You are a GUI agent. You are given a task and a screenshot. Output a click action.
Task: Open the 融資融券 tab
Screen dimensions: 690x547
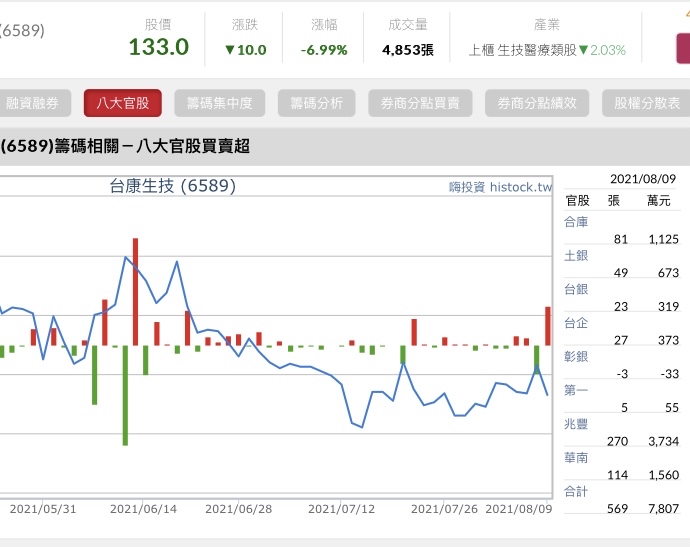pyautogui.click(x=32, y=103)
